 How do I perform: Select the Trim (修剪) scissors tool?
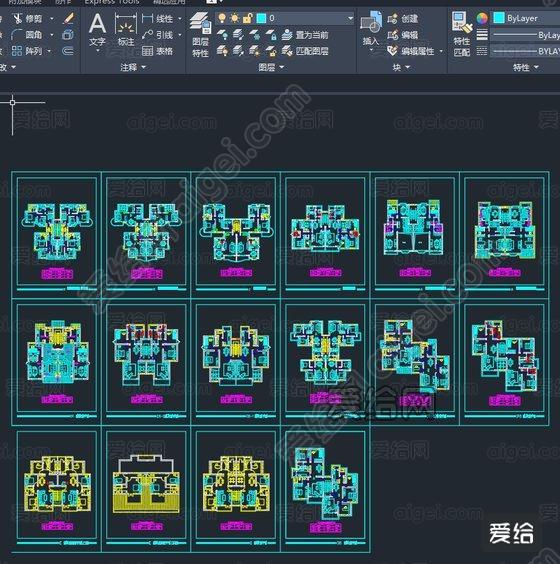[27, 18]
